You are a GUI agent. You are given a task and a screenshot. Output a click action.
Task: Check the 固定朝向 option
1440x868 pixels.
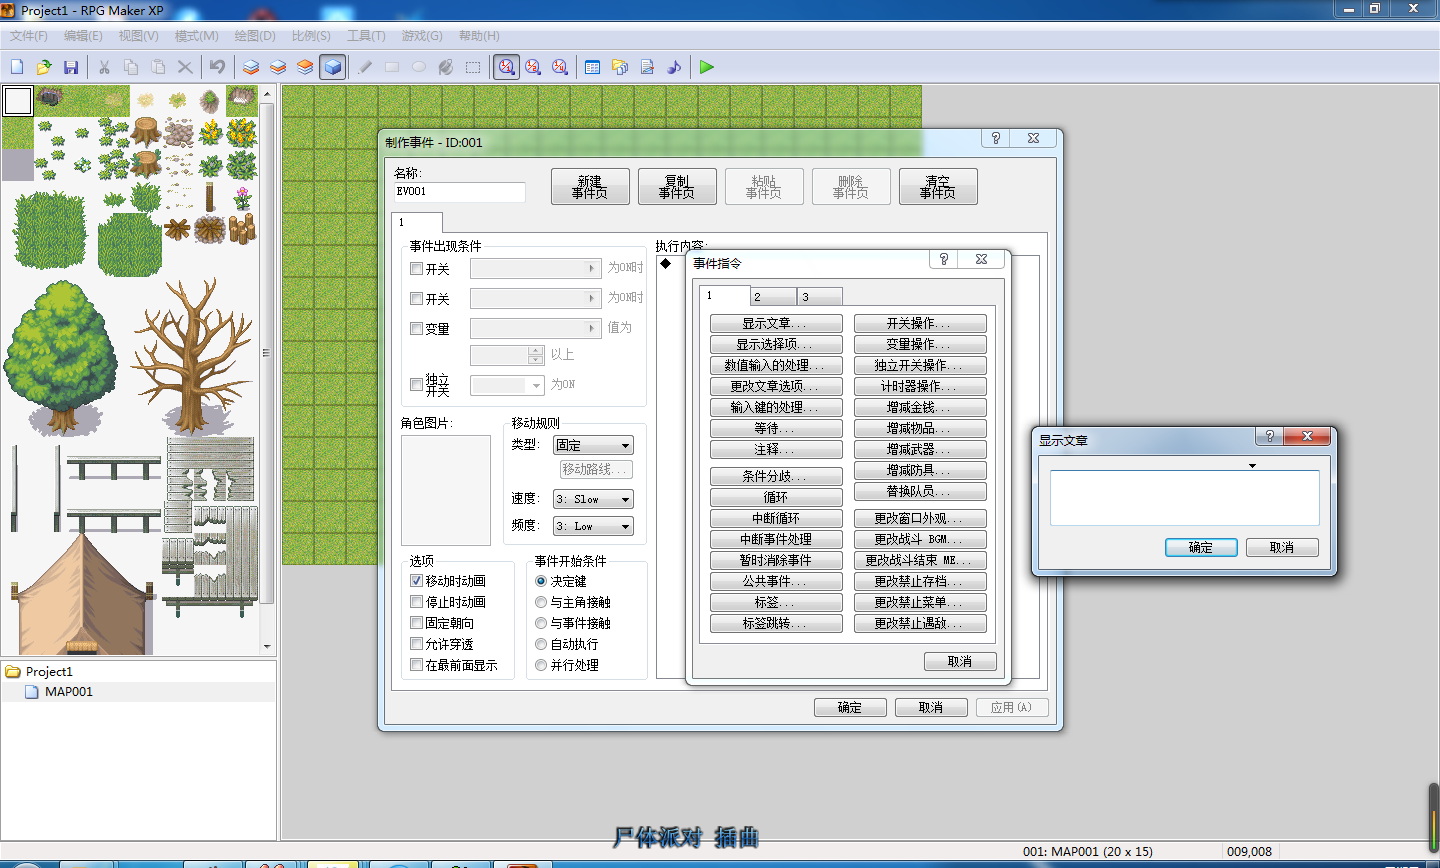tap(417, 622)
